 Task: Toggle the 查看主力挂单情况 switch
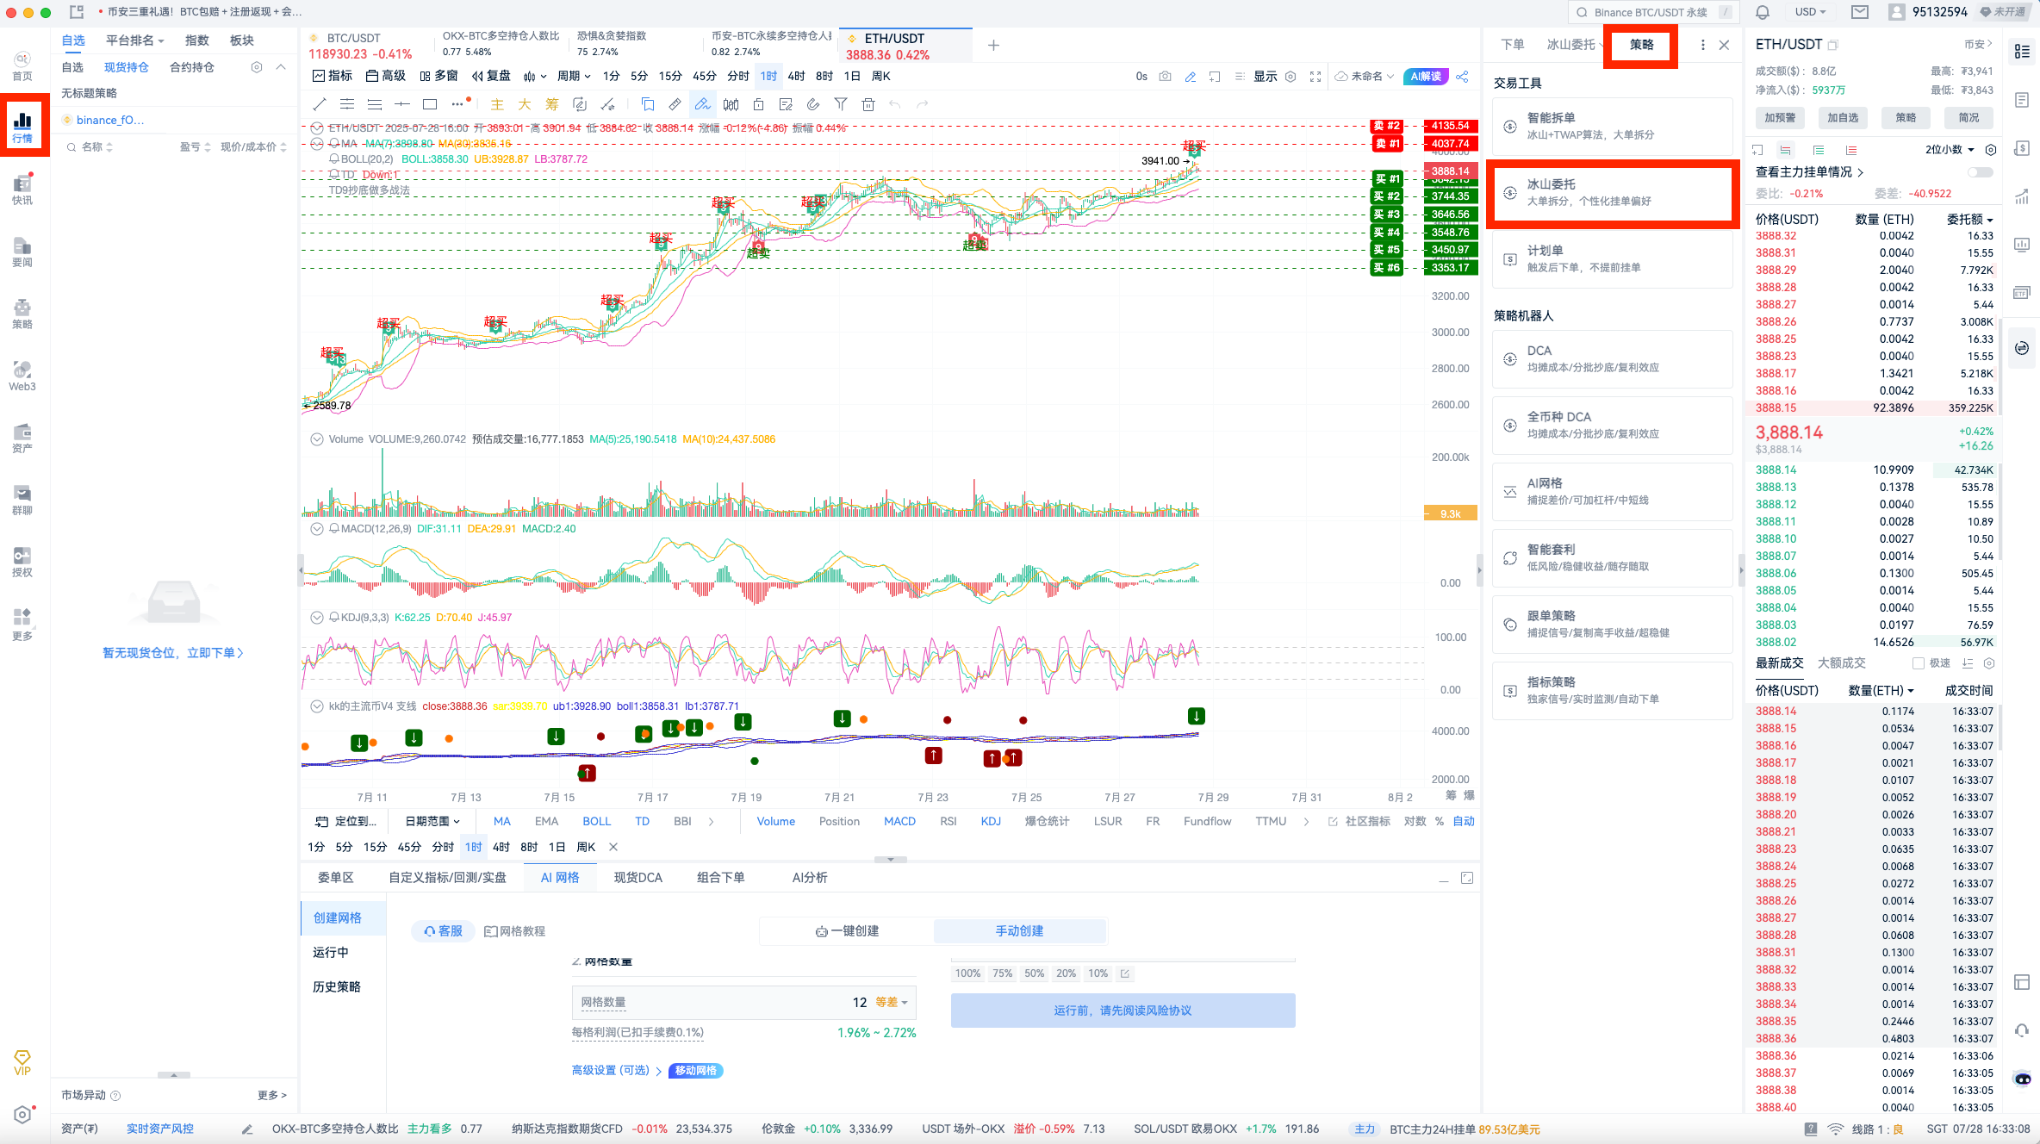pyautogui.click(x=1980, y=172)
